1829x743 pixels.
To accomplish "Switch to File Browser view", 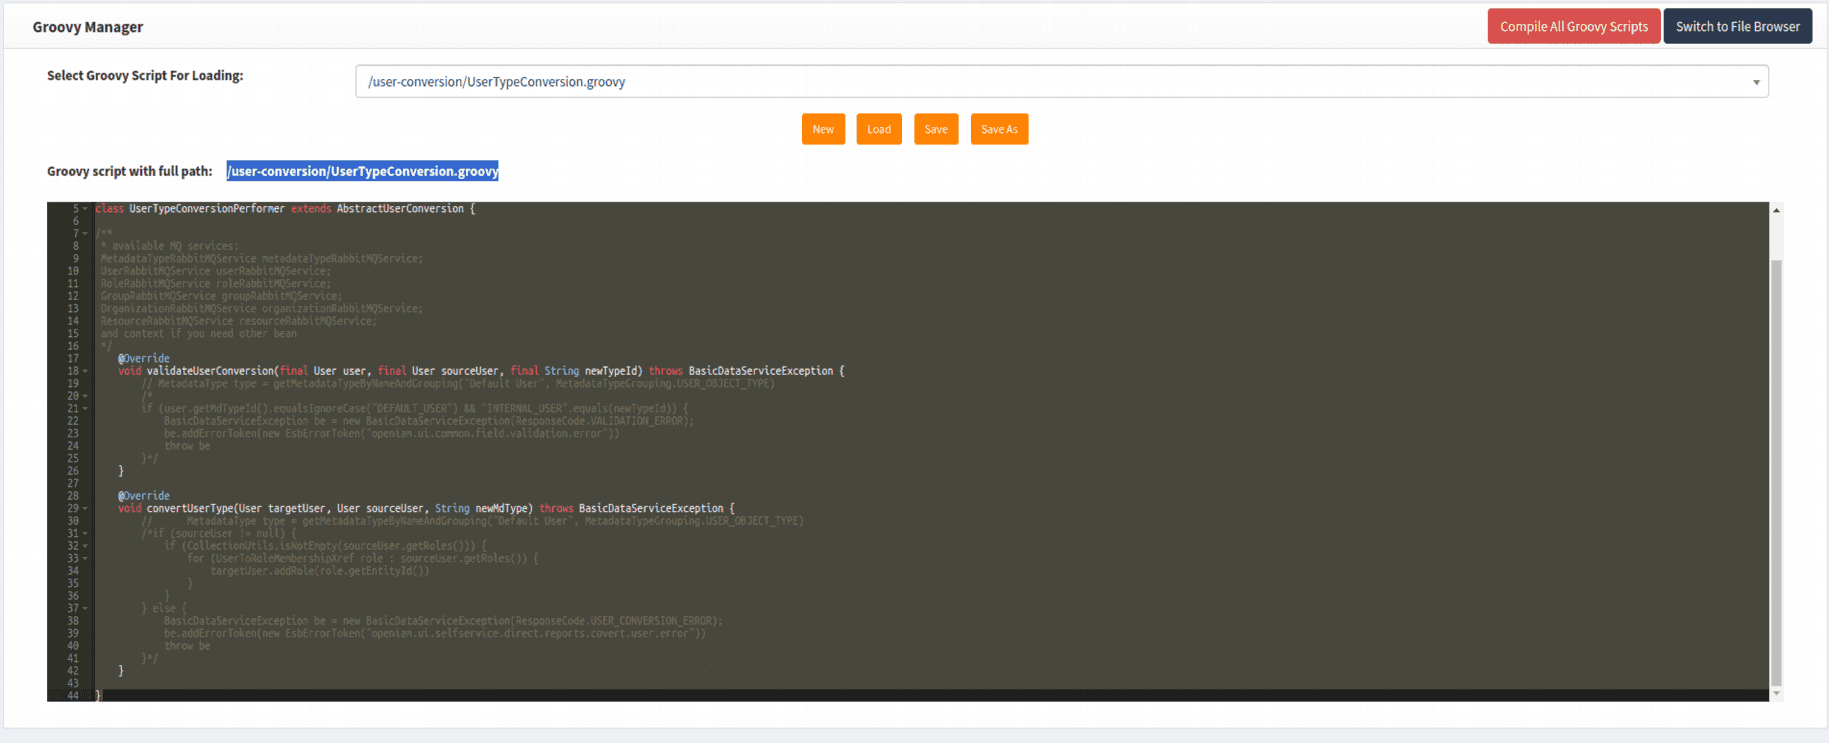I will click(1737, 27).
